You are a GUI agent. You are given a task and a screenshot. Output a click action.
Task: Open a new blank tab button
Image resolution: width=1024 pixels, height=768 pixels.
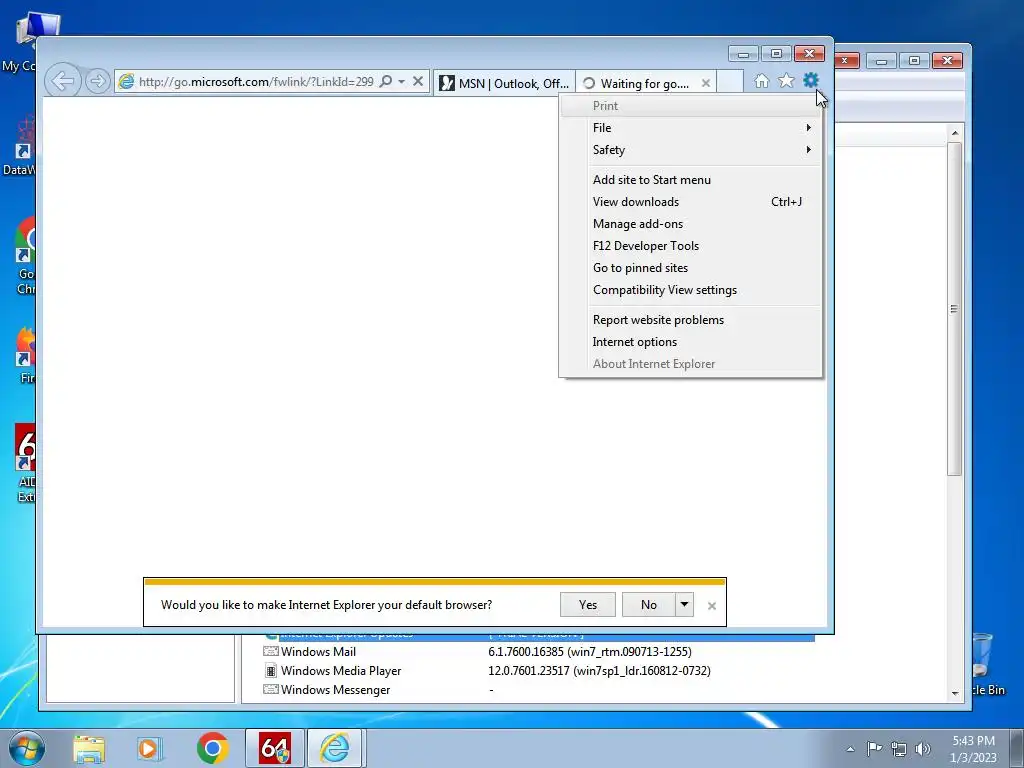click(730, 82)
